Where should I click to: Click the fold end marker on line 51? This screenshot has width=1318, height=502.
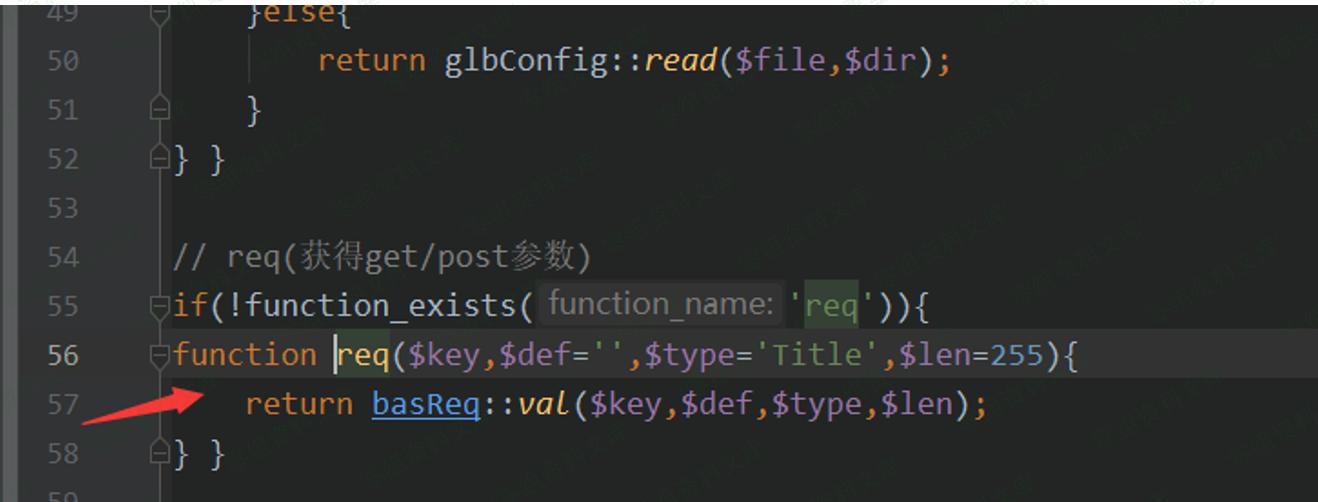click(x=160, y=110)
